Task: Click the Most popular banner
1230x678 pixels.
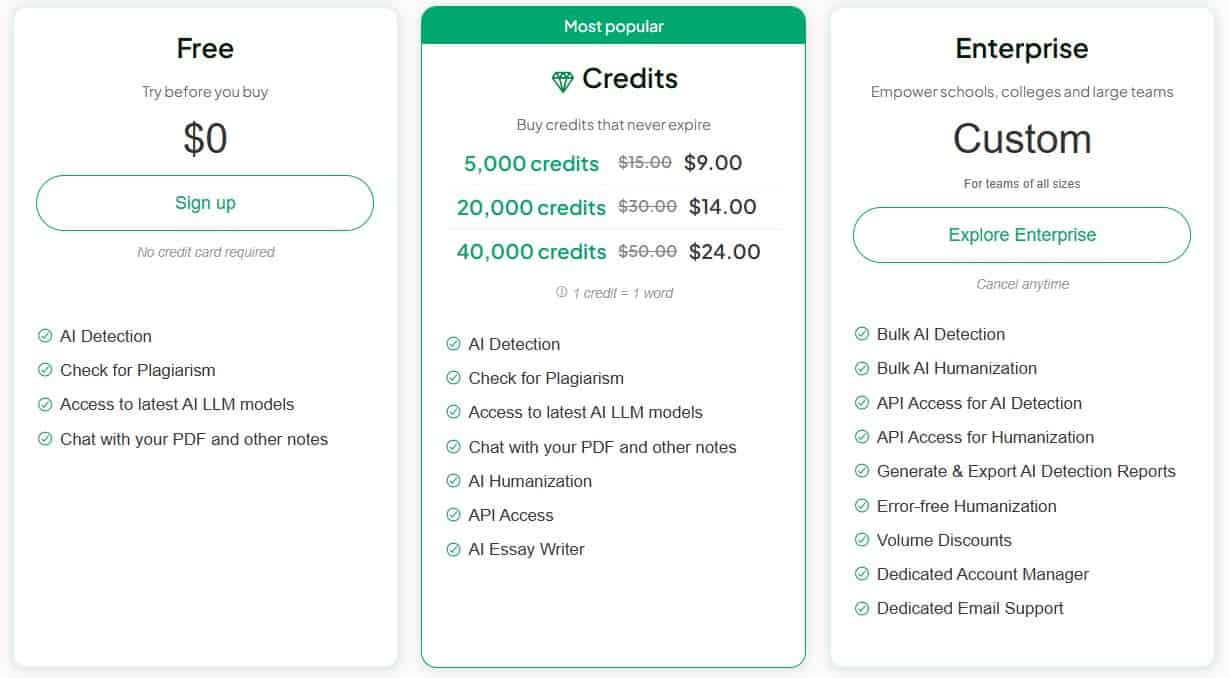Action: point(614,26)
